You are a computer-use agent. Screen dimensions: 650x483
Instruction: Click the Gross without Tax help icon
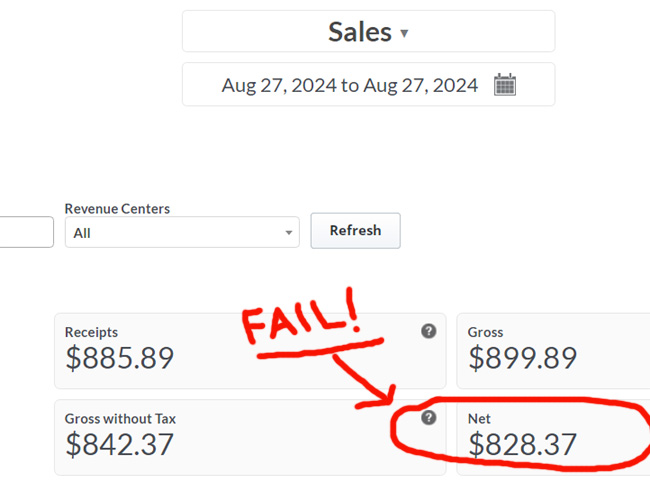pos(429,417)
